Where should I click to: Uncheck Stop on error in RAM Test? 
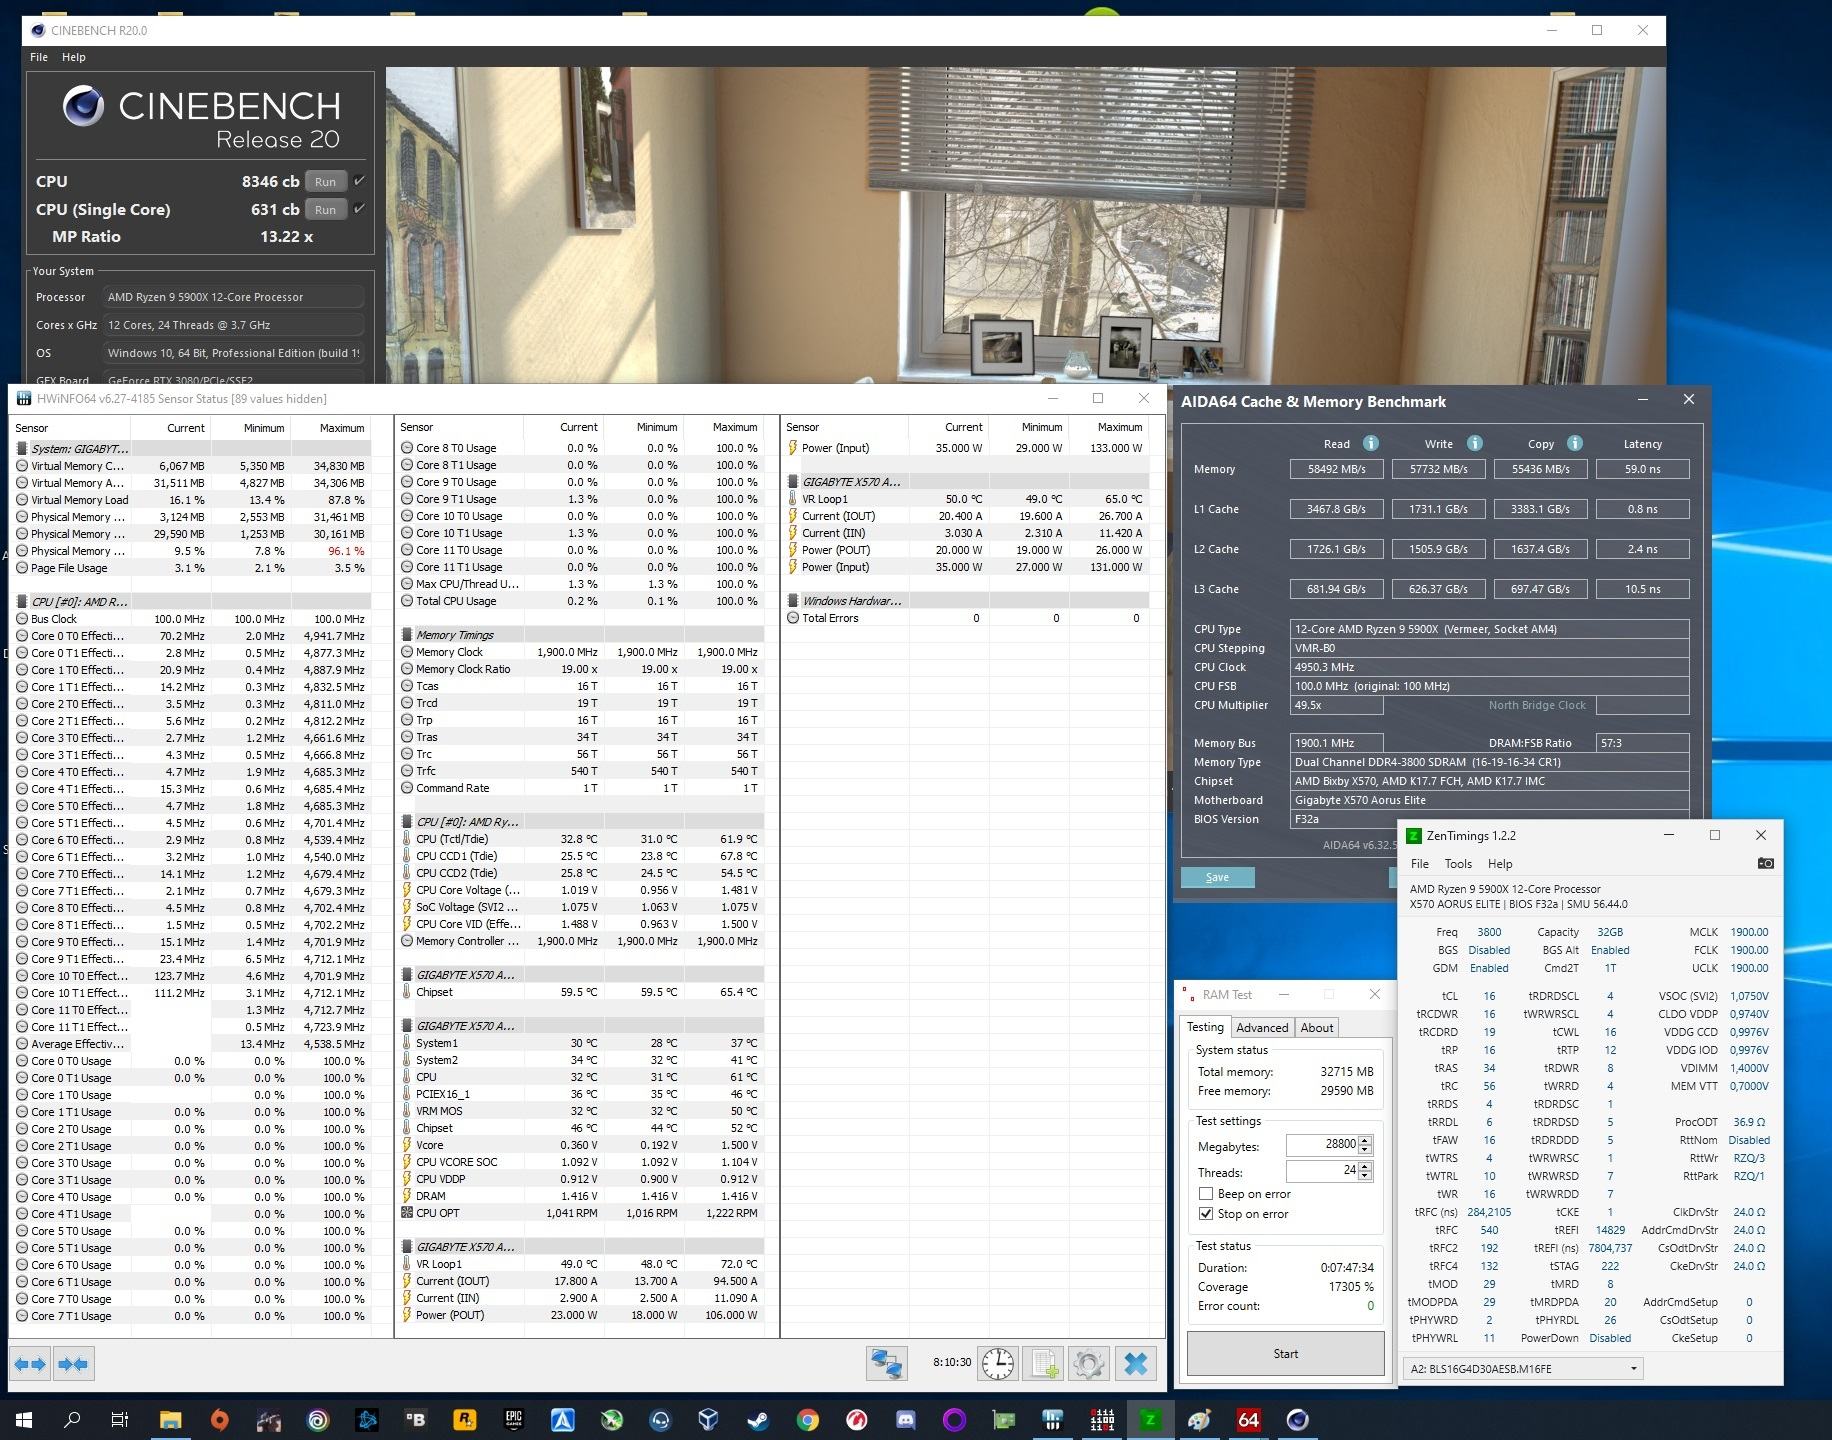[x=1206, y=1214]
